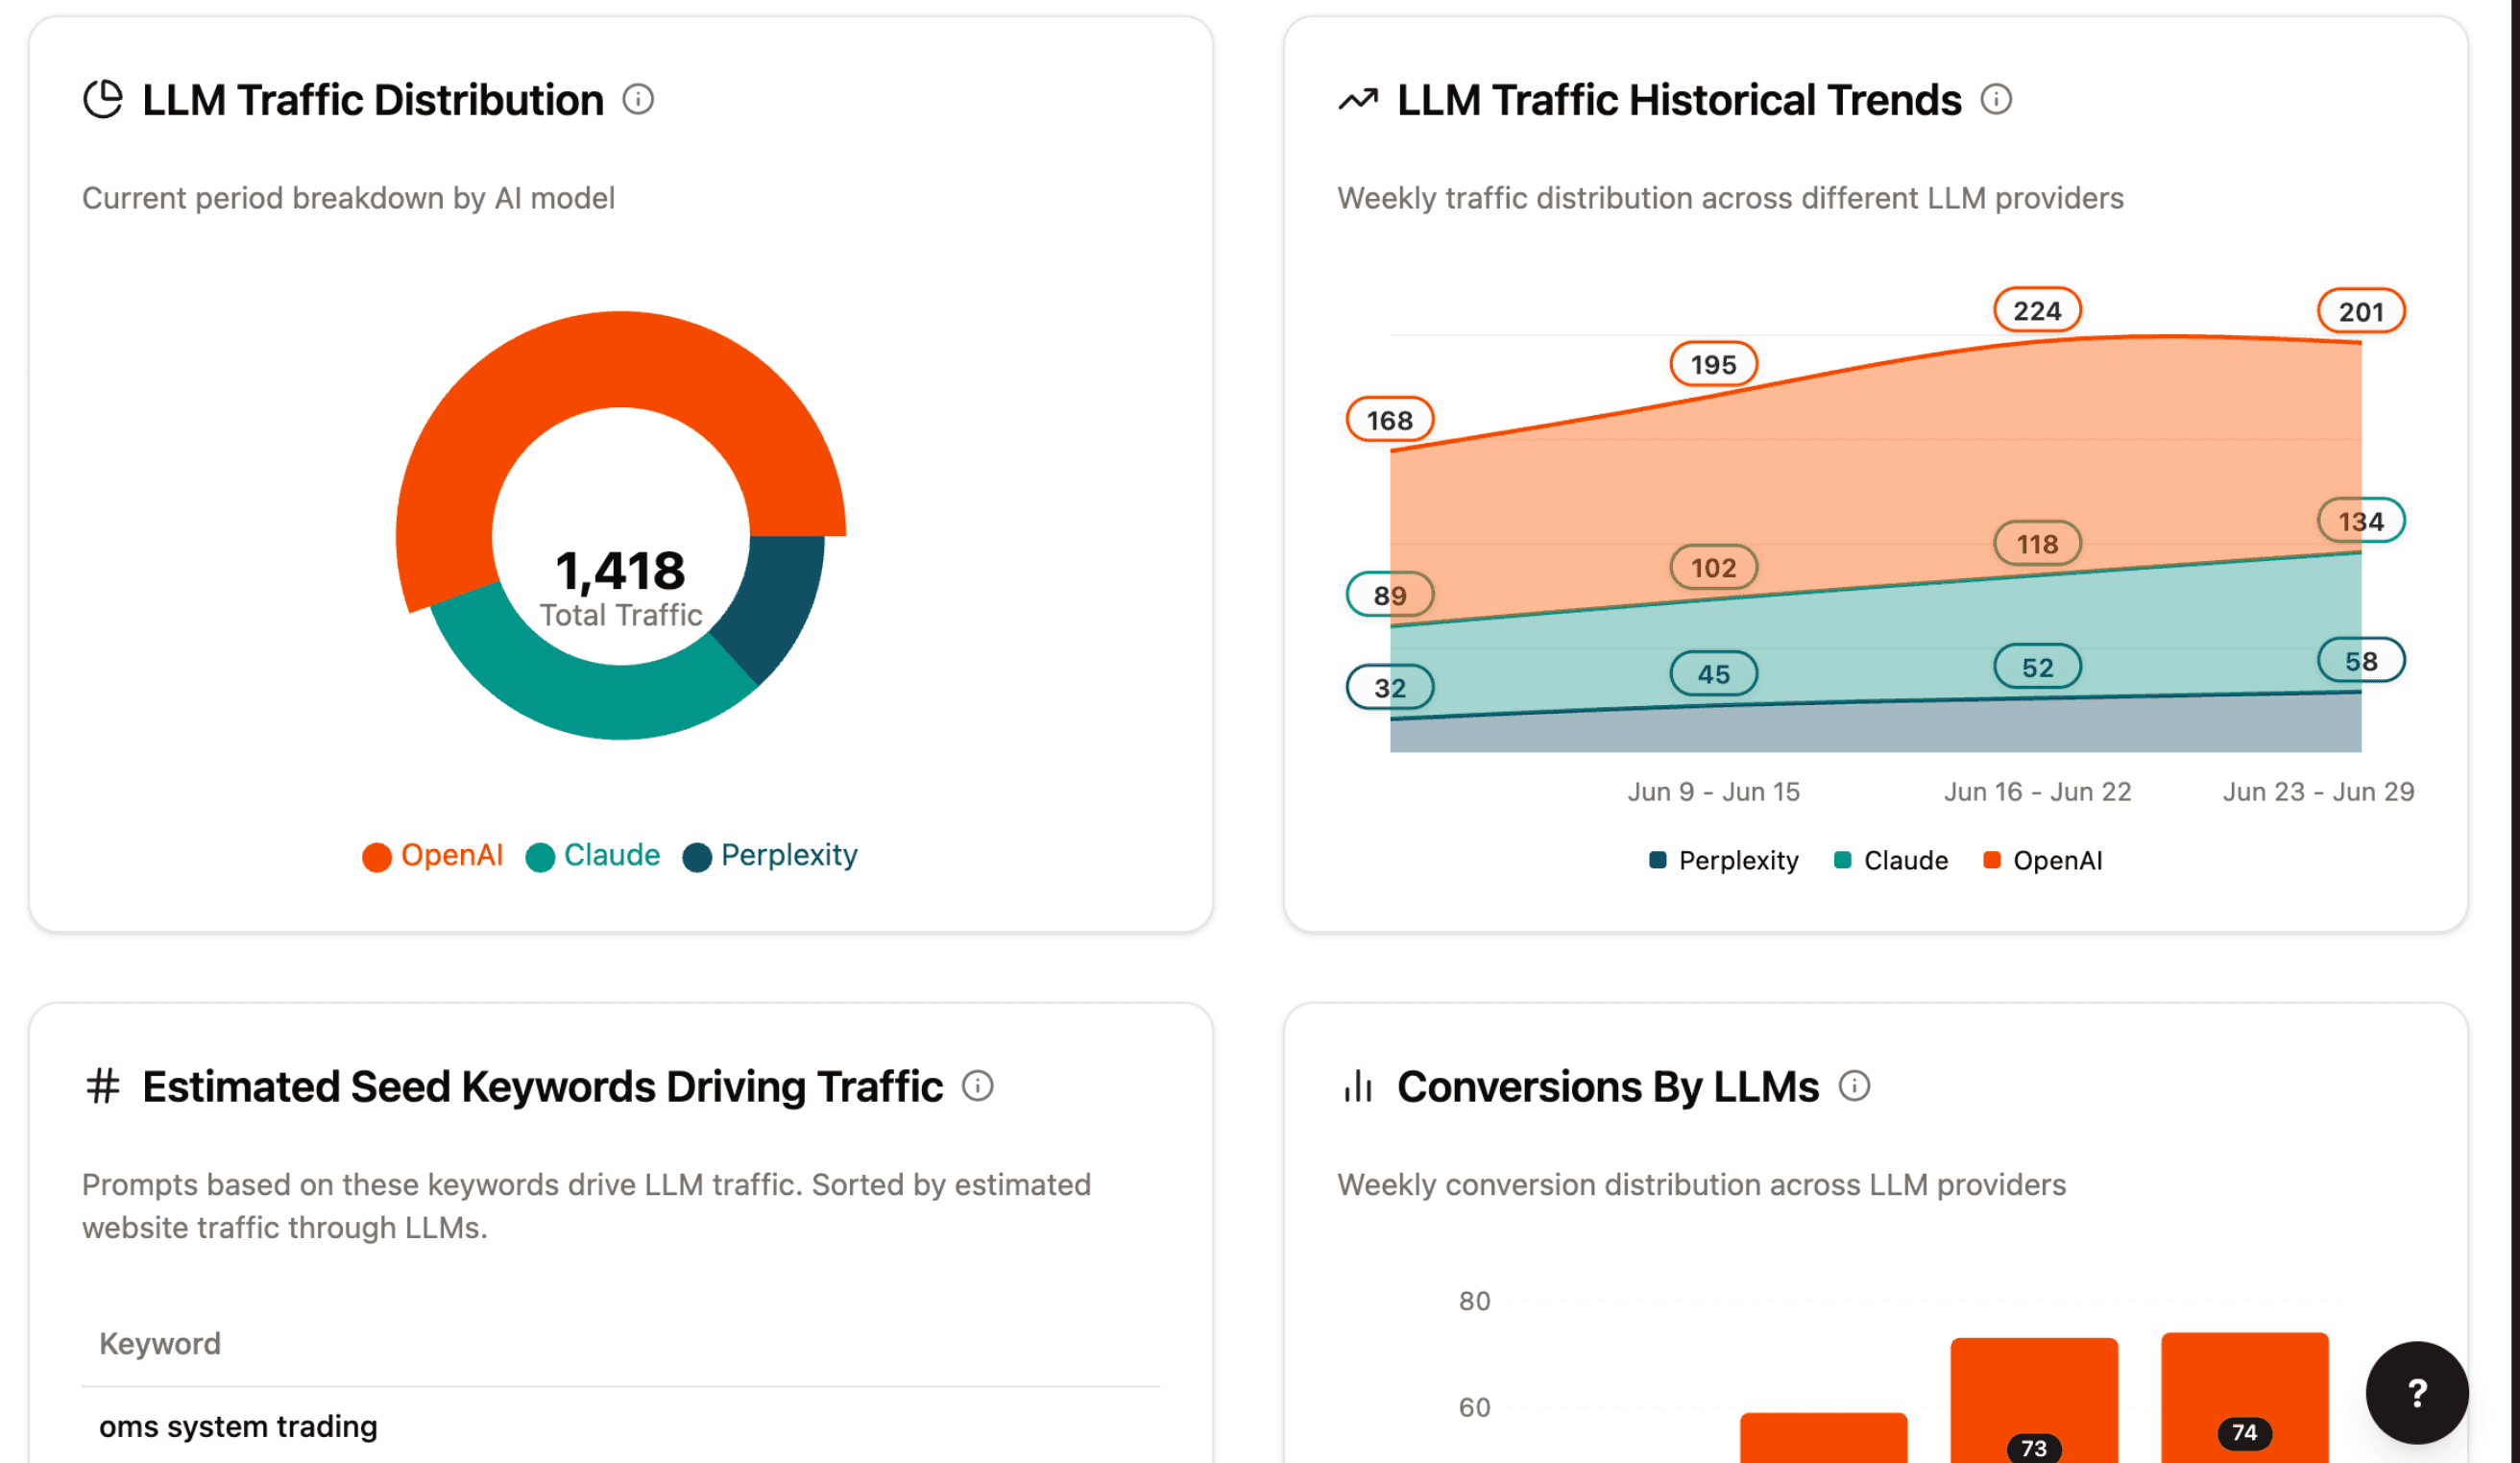Image resolution: width=2520 pixels, height=1463 pixels.
Task: Click the hash icon beside Seed Keywords title
Action: click(103, 1086)
